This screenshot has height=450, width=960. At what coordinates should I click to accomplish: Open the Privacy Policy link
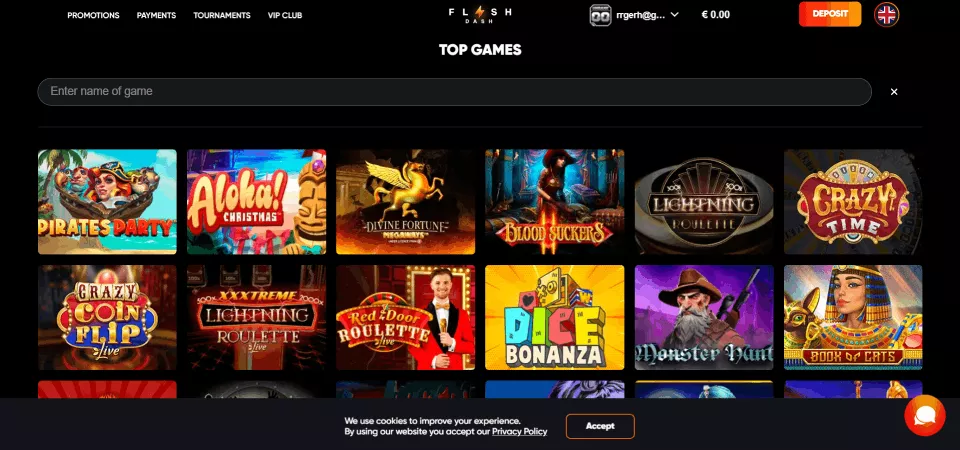[519, 432]
